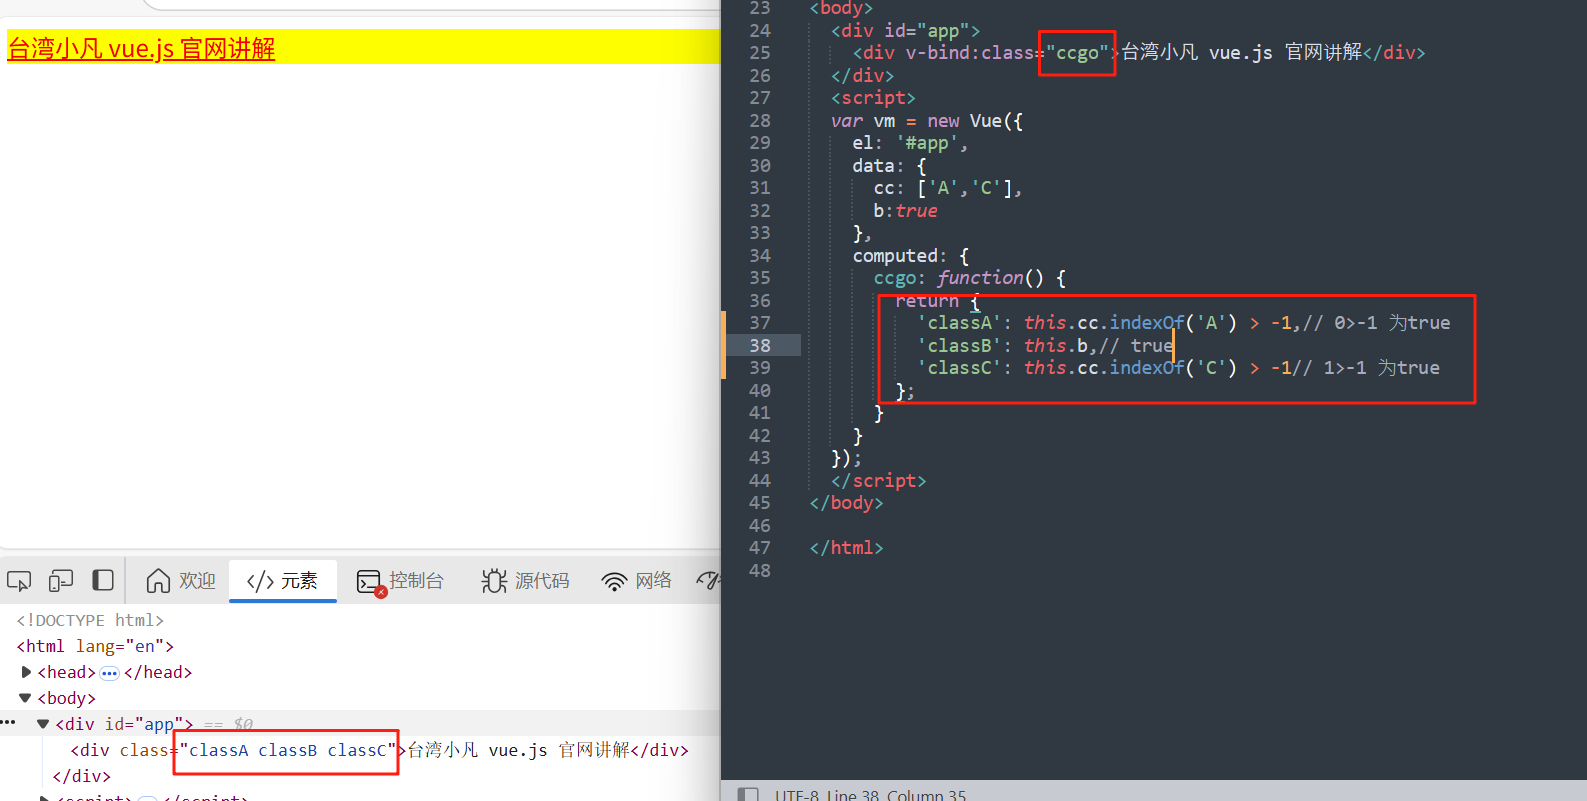Click the el: '#app', code line
Viewport: 1587px width, 801px height.
[910, 143]
